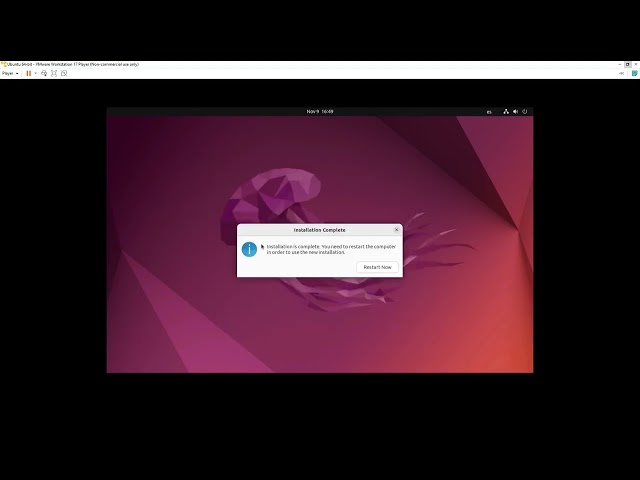The height and width of the screenshot is (480, 640).
Task: Pause the virtual machine with the orange icon
Action: [x=29, y=73]
